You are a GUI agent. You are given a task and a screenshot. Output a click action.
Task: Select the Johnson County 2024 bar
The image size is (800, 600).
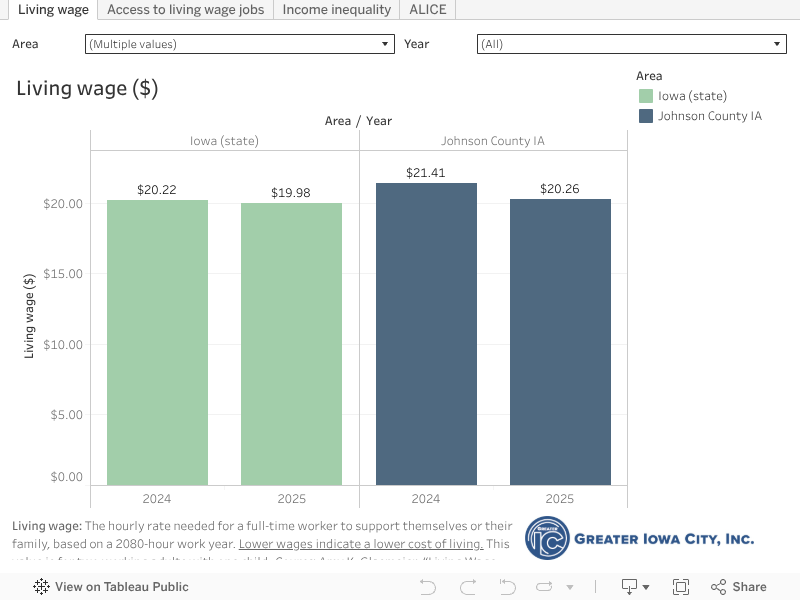(426, 334)
